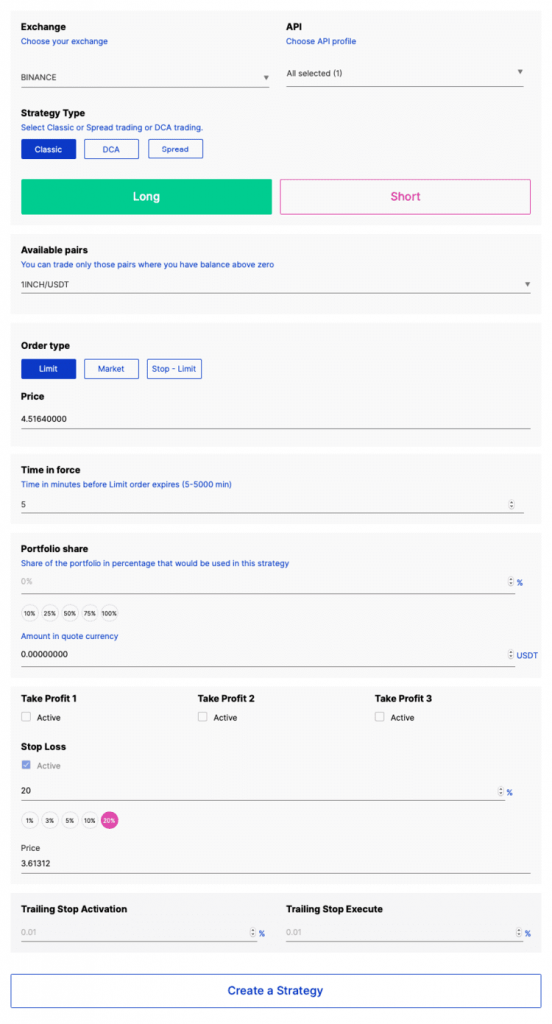Adjust the Portfolio share percentage stepper
The image size is (552, 1024).
pos(511,582)
